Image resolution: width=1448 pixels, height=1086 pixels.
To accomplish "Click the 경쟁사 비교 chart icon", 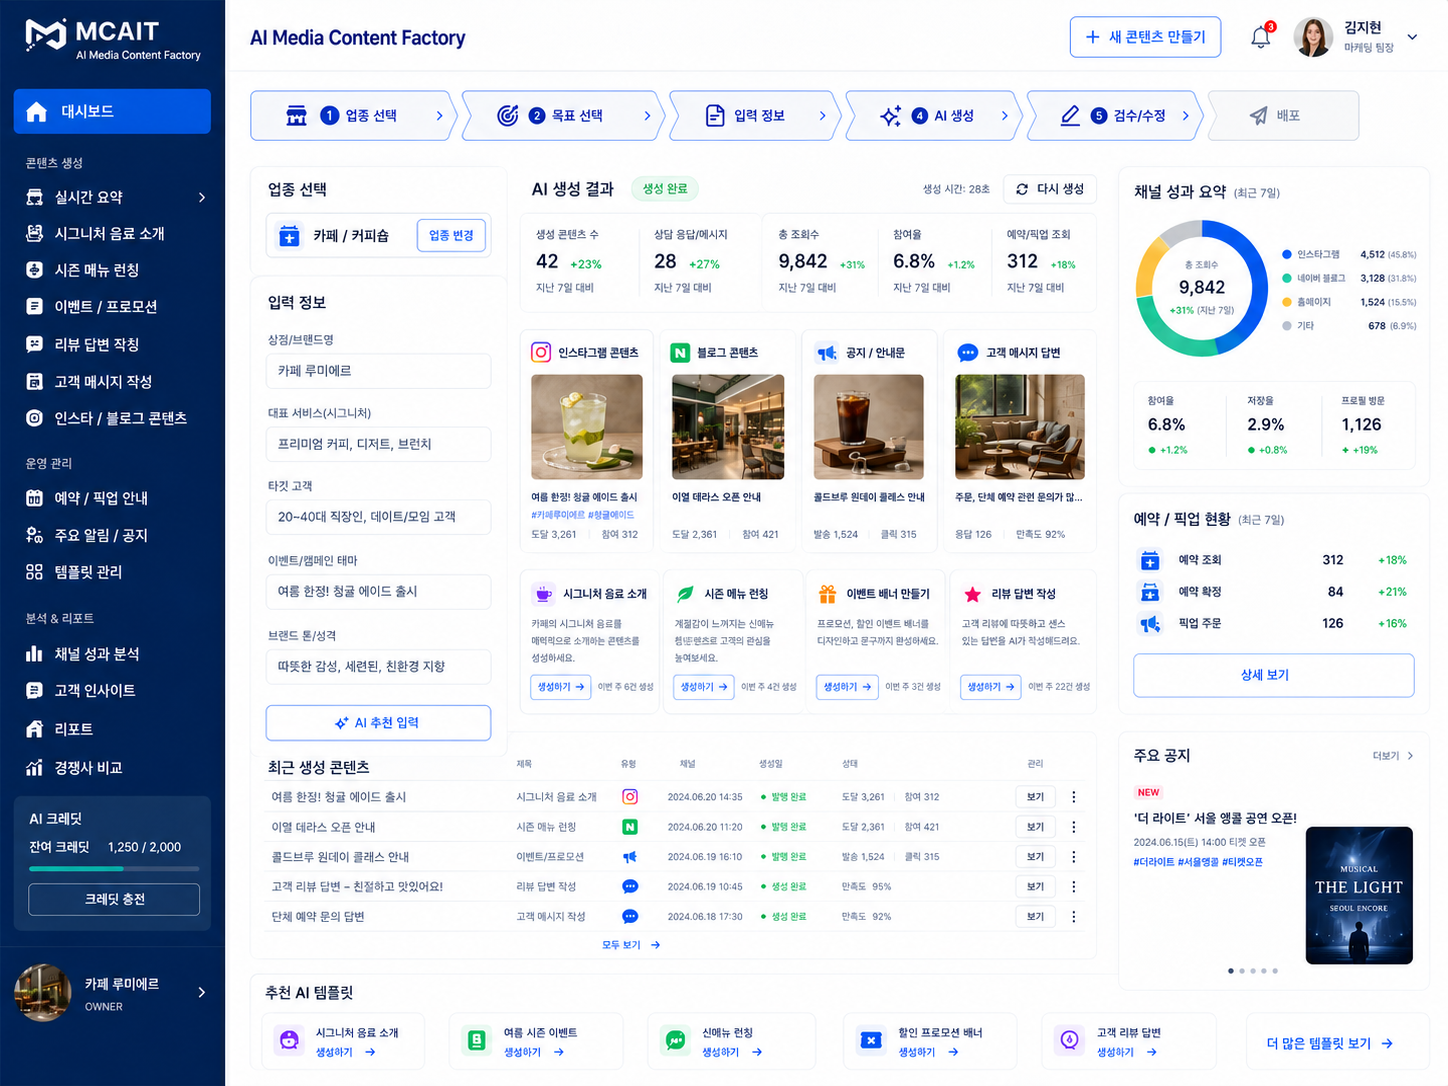I will tap(35, 768).
